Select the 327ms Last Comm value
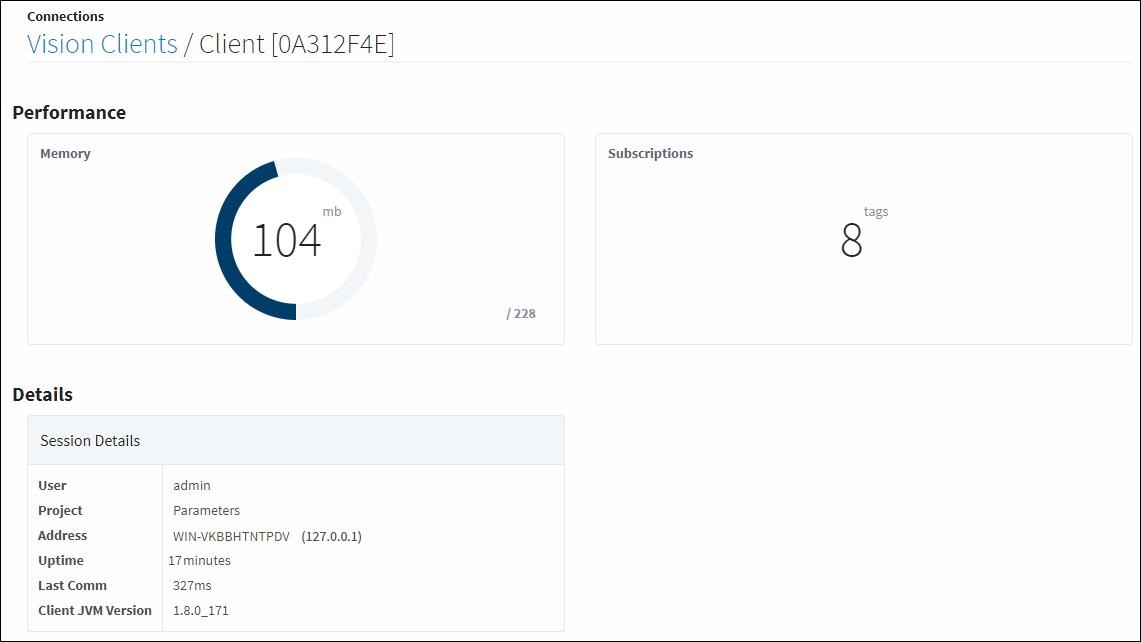Viewport: 1141px width, 642px height. point(192,585)
